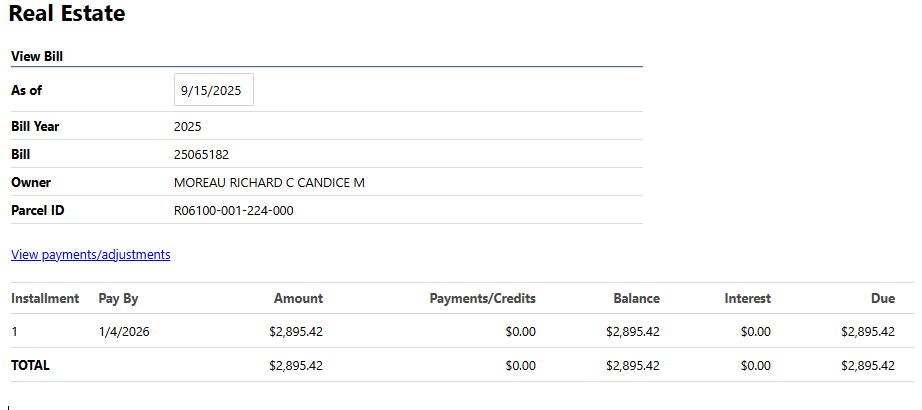
Task: Click the Pay By column header
Action: point(118,298)
